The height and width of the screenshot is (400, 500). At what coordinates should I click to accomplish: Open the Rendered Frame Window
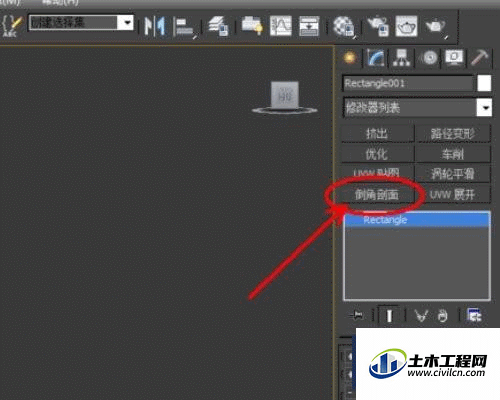click(406, 26)
